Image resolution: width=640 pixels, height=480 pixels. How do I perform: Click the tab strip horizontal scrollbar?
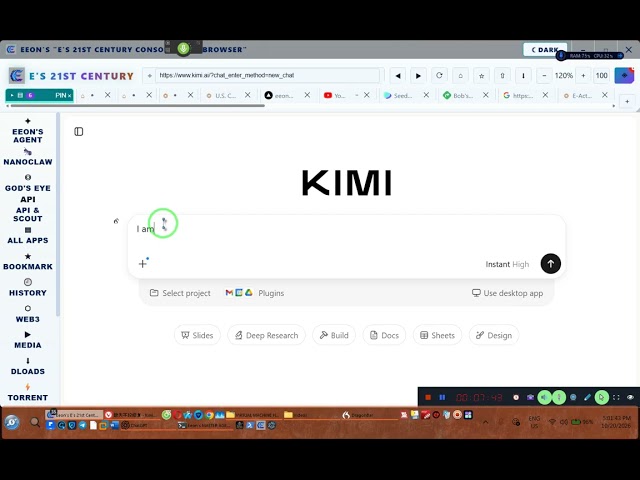(x=138, y=106)
